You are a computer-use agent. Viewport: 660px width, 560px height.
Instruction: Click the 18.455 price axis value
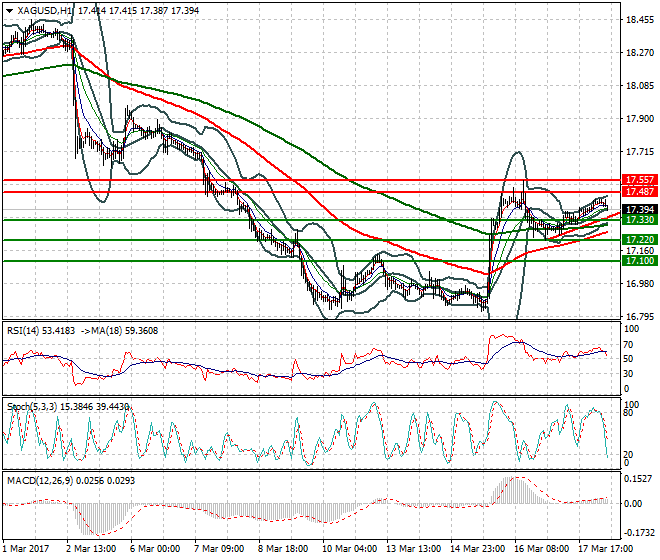click(x=640, y=20)
